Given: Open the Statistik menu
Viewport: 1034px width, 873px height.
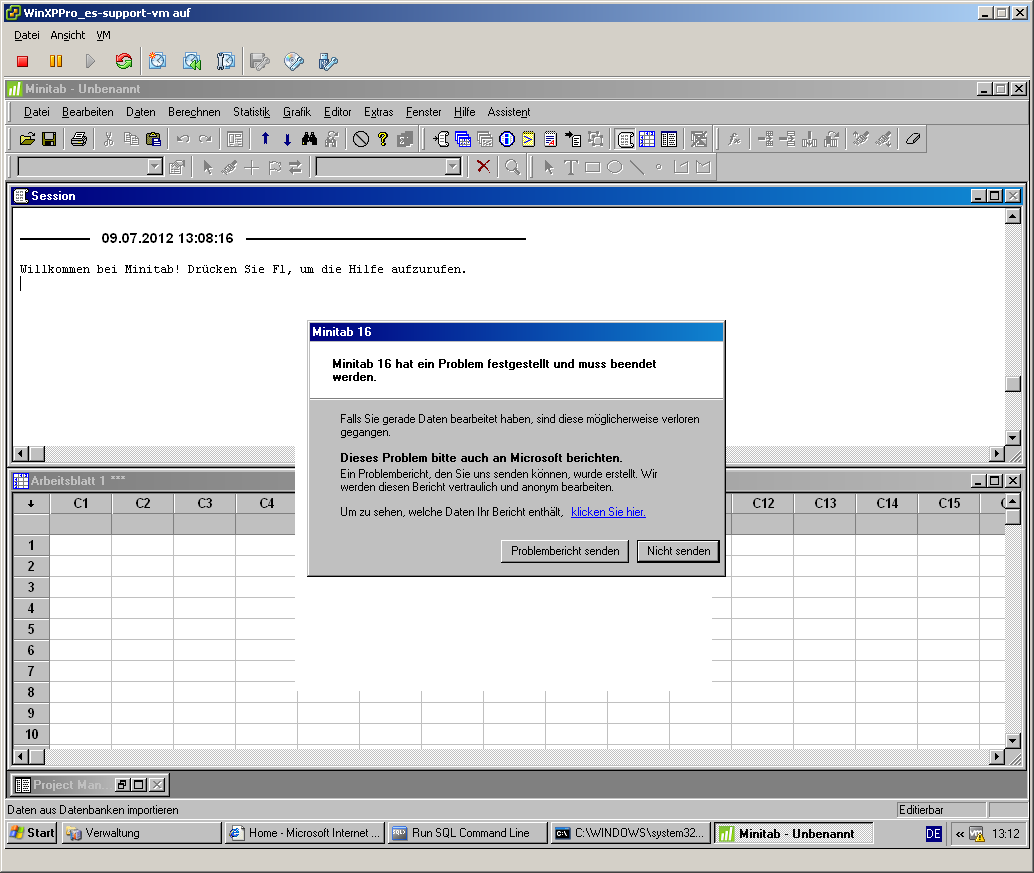Looking at the screenshot, I should (x=251, y=112).
